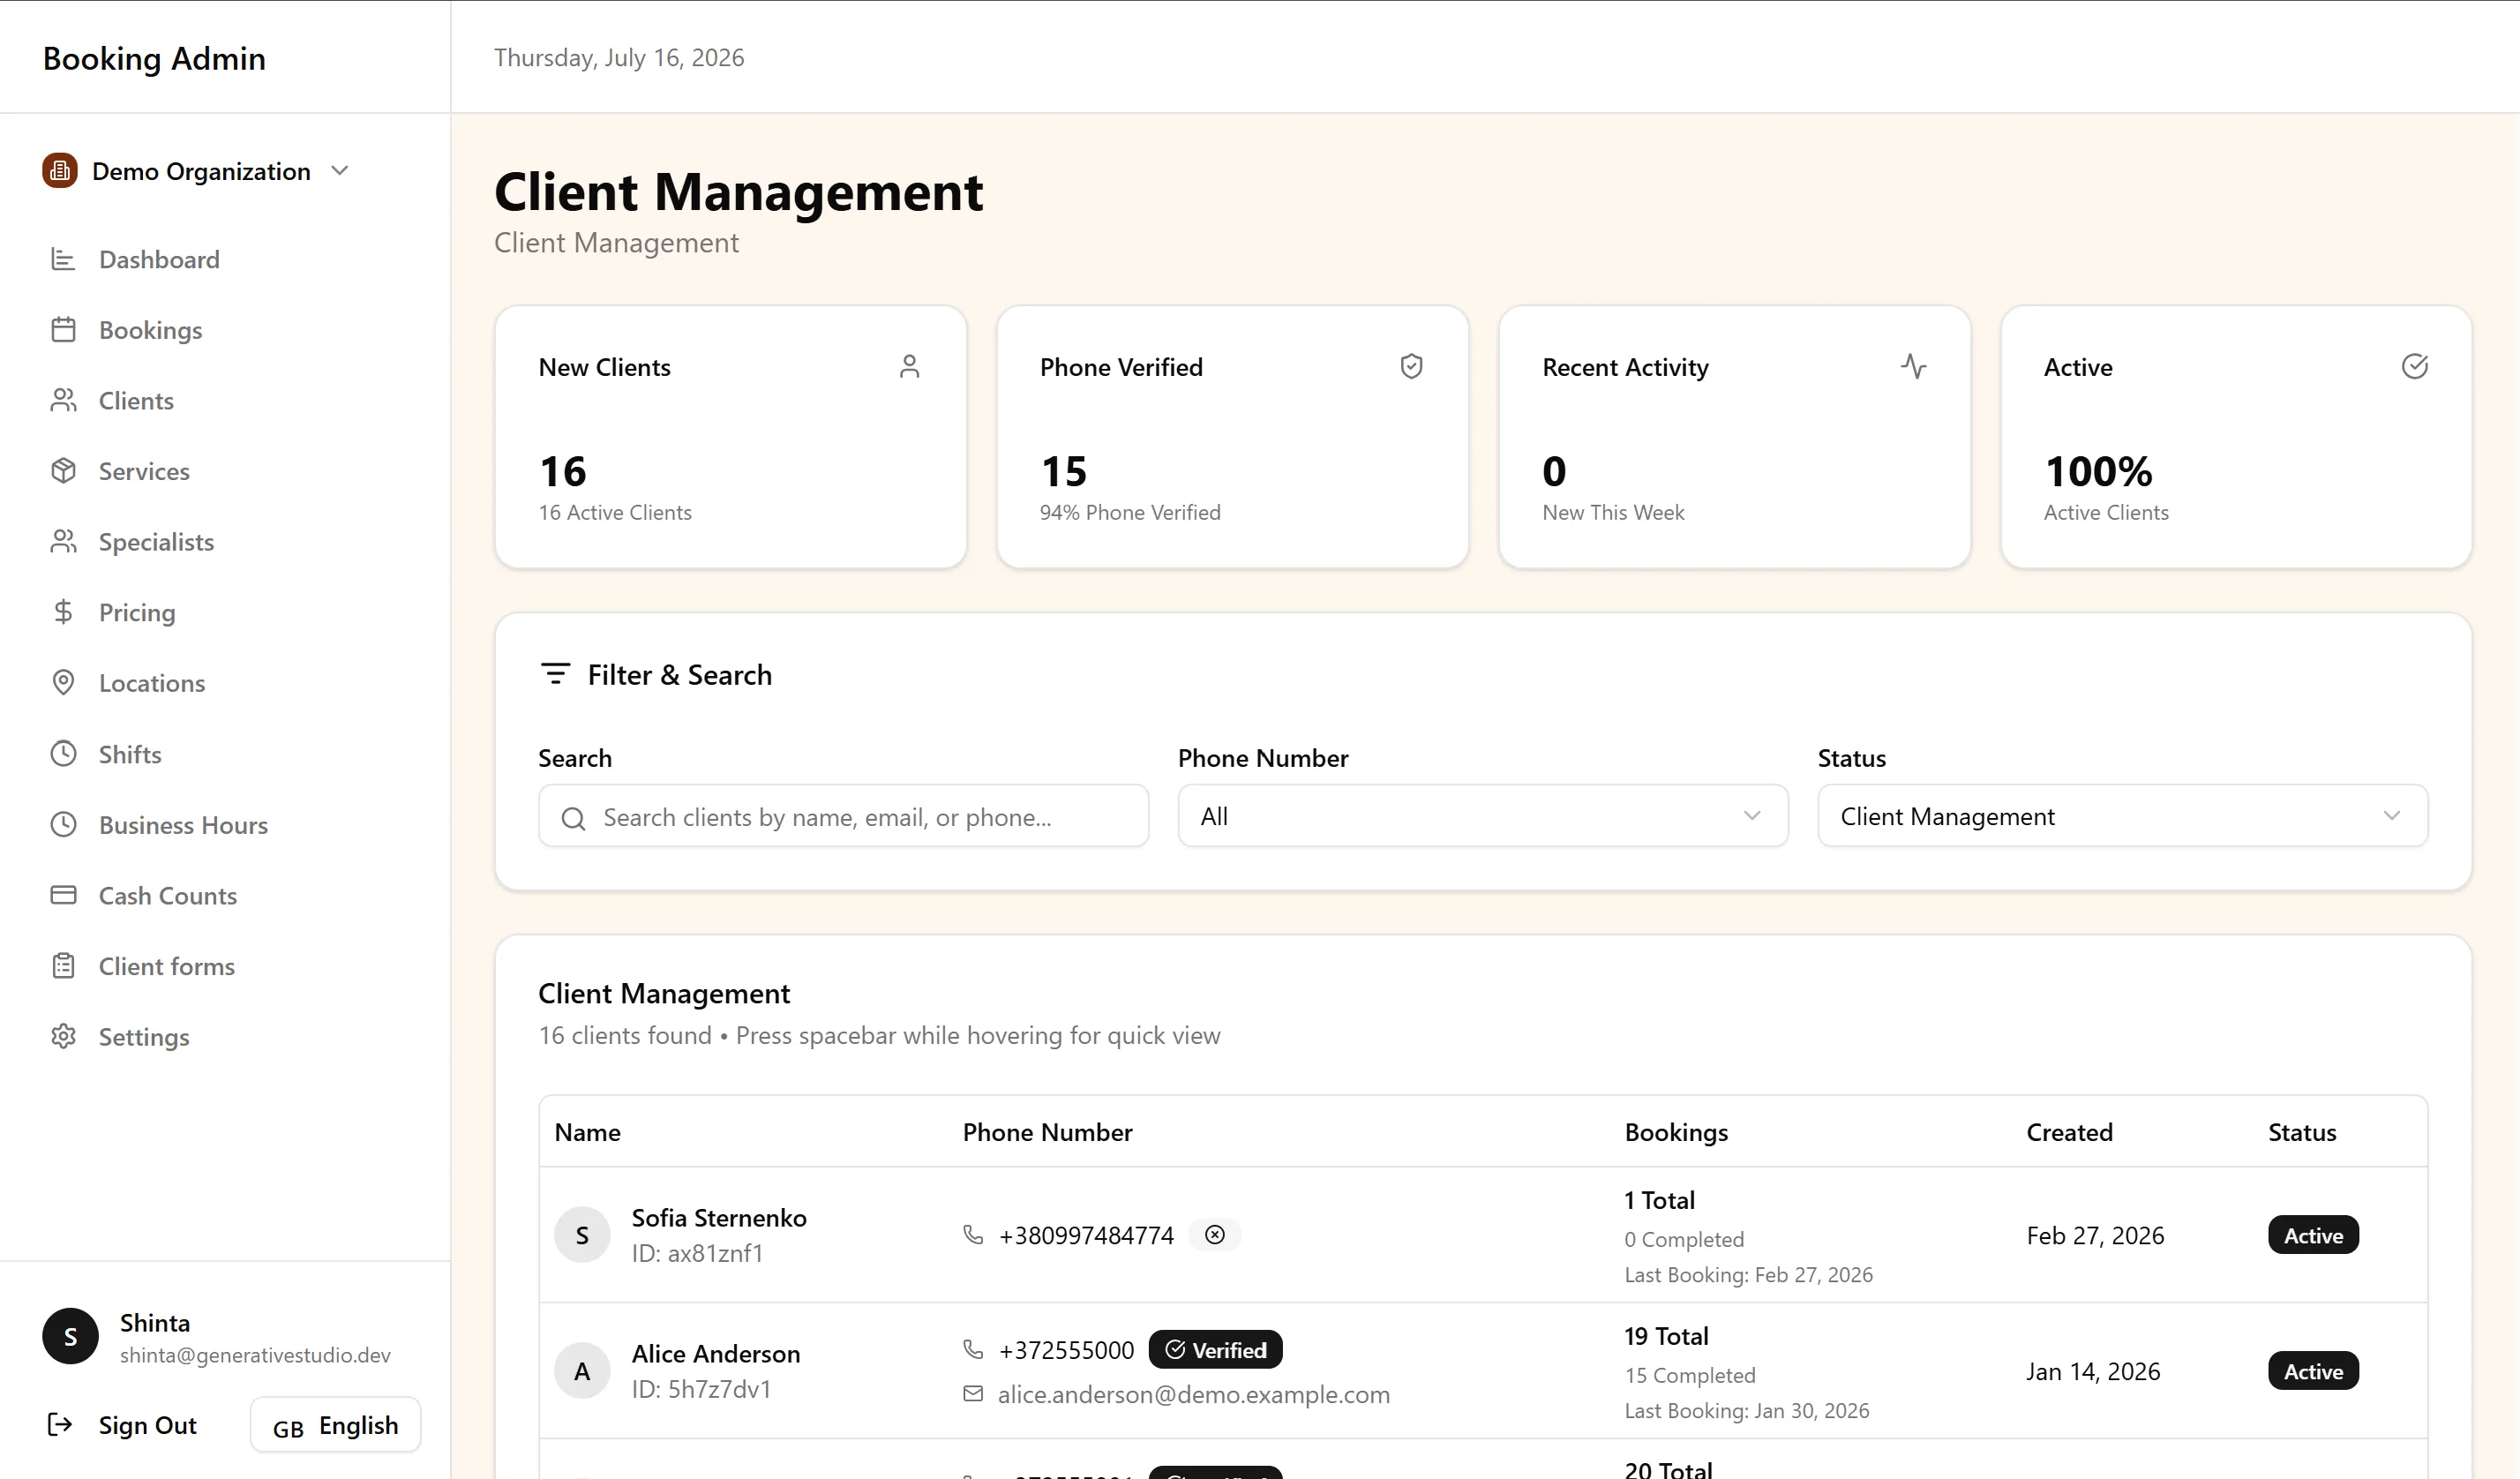2520x1479 pixels.
Task: Open Client forms in the sidebar
Action: (x=167, y=966)
